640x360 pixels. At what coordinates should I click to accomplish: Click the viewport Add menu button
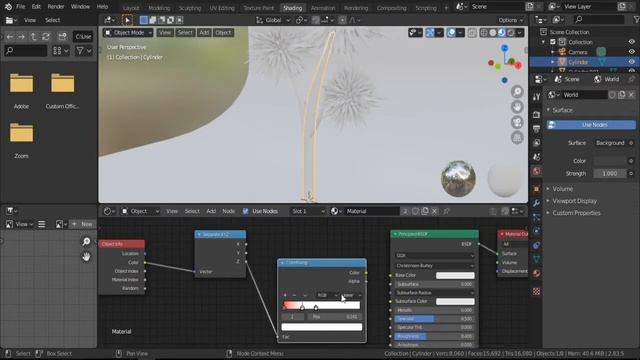(204, 33)
